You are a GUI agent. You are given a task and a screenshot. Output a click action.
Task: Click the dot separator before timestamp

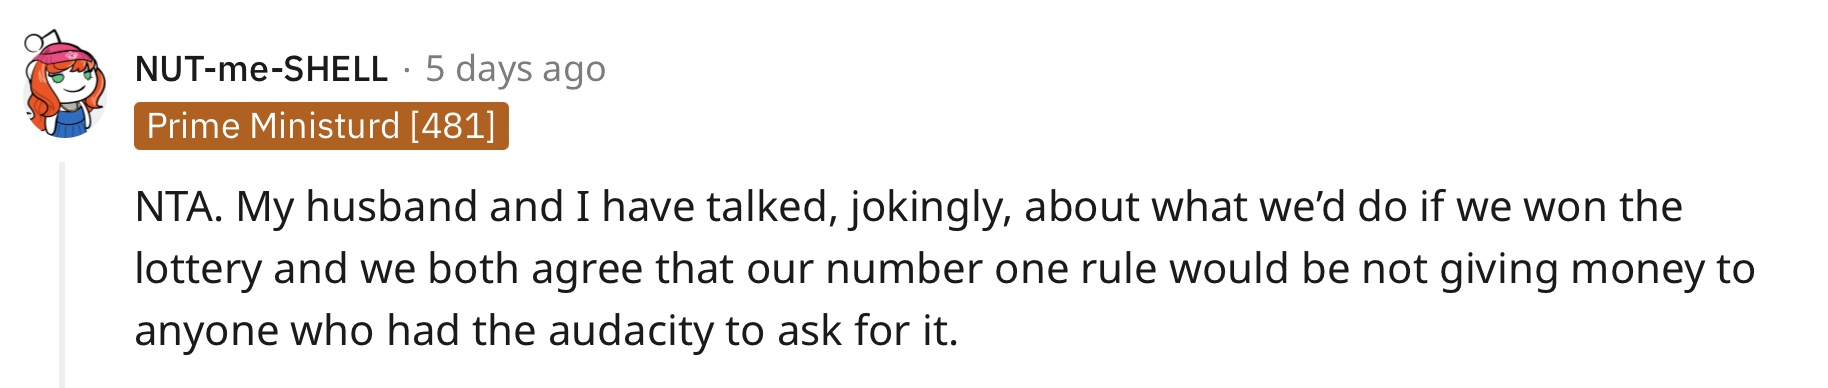point(406,69)
